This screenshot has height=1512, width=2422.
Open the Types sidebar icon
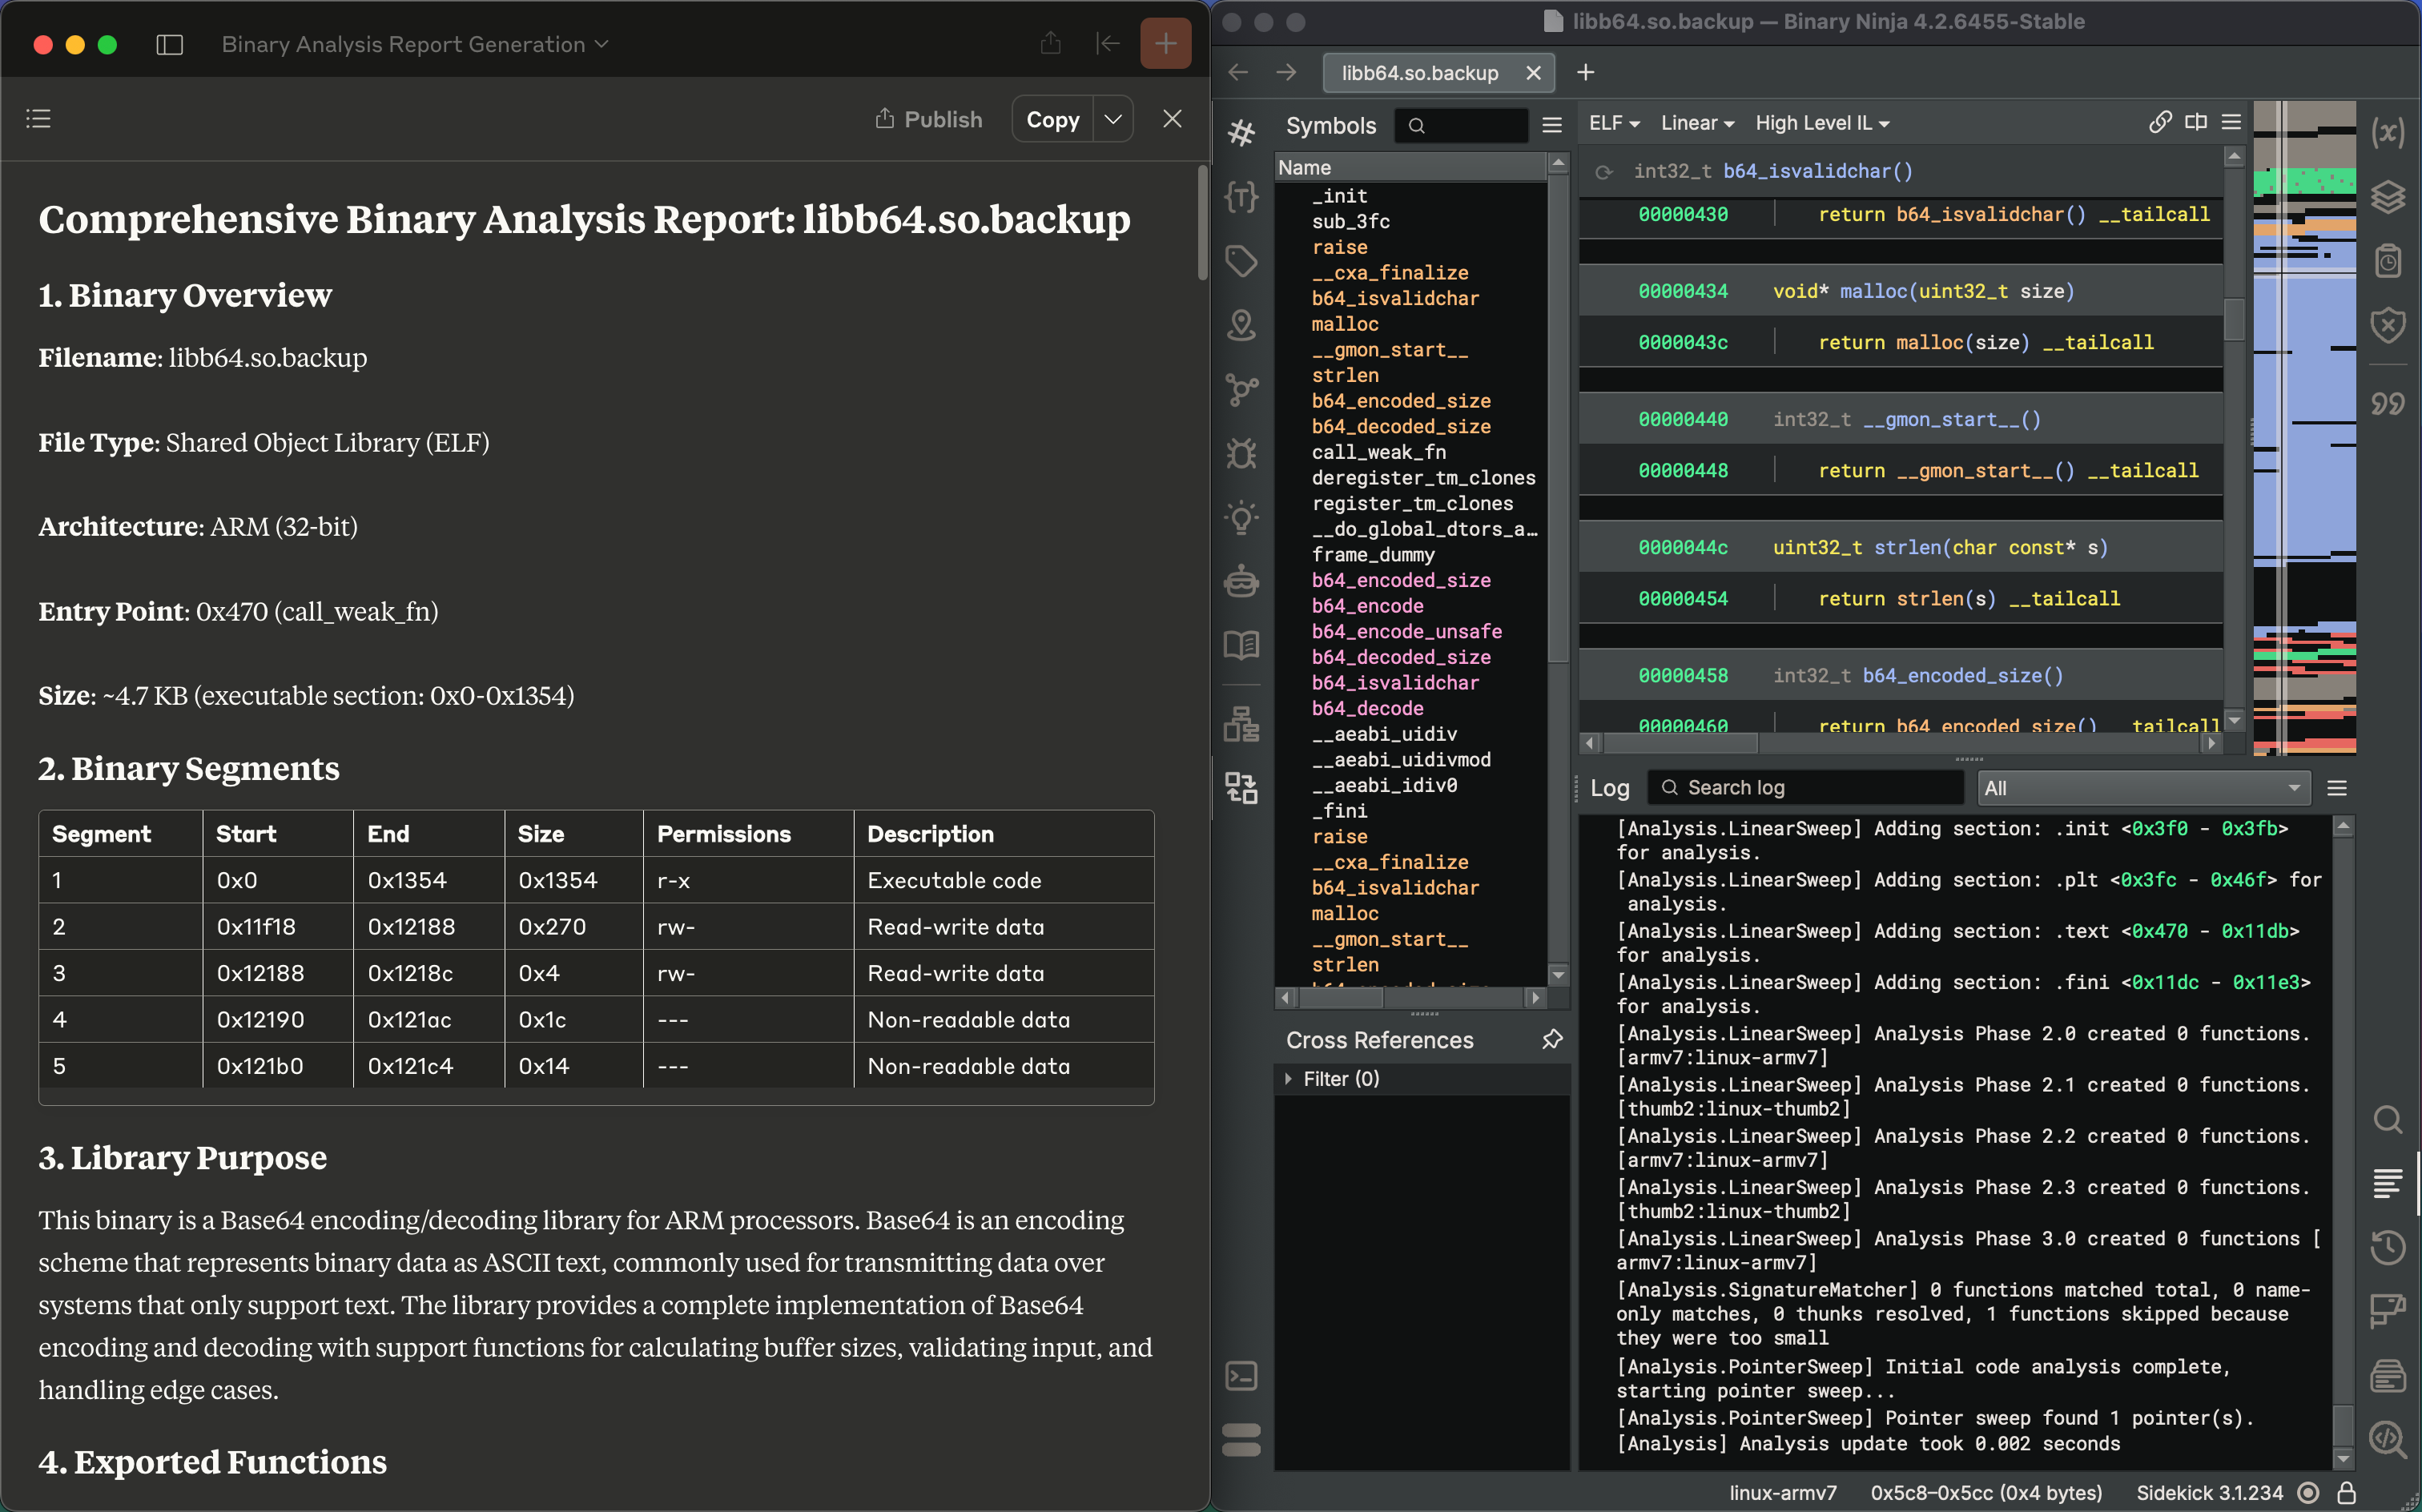[1241, 196]
